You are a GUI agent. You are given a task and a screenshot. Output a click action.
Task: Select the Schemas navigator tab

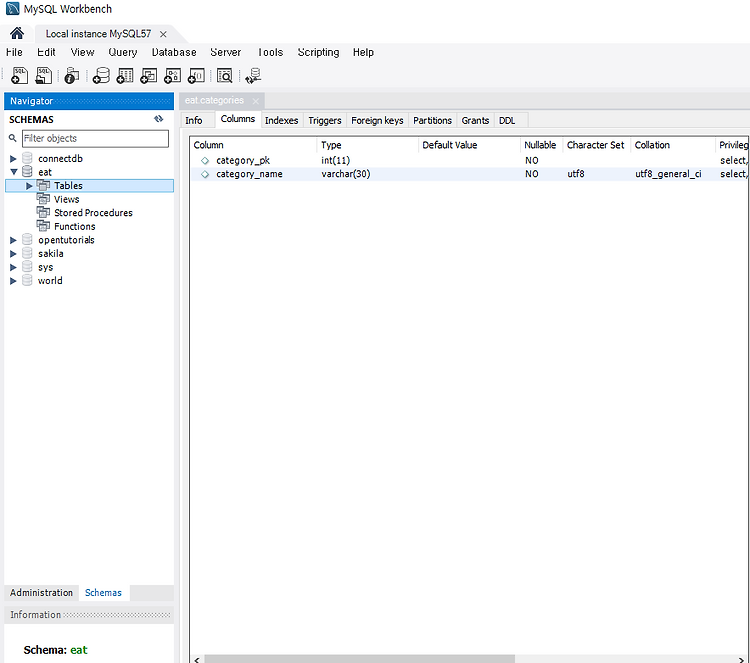coord(103,593)
